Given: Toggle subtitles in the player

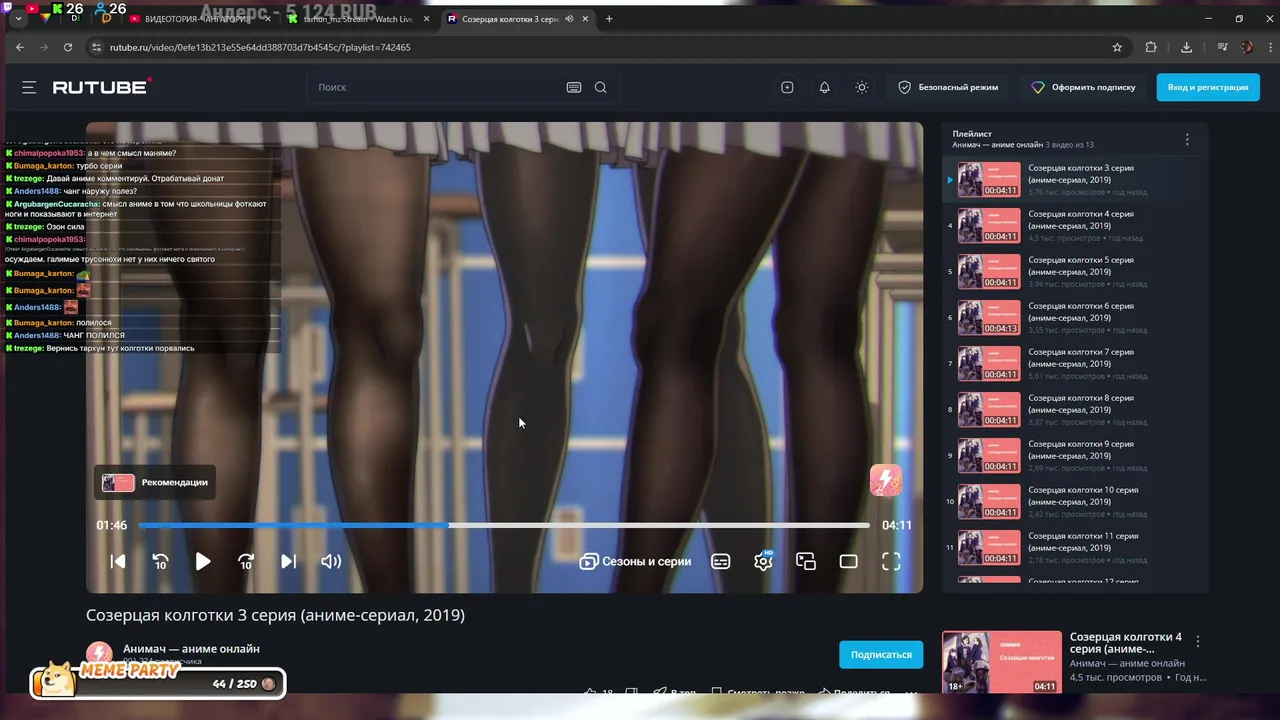Looking at the screenshot, I should coord(721,561).
